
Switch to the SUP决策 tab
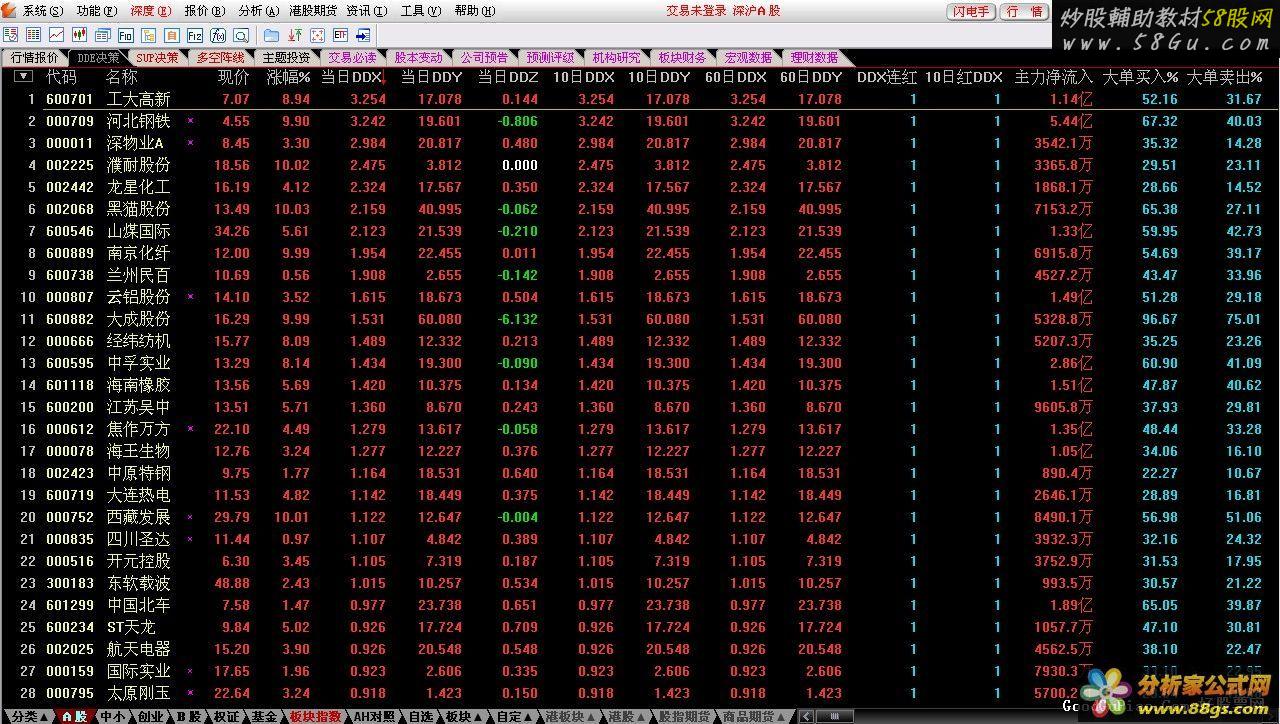158,58
